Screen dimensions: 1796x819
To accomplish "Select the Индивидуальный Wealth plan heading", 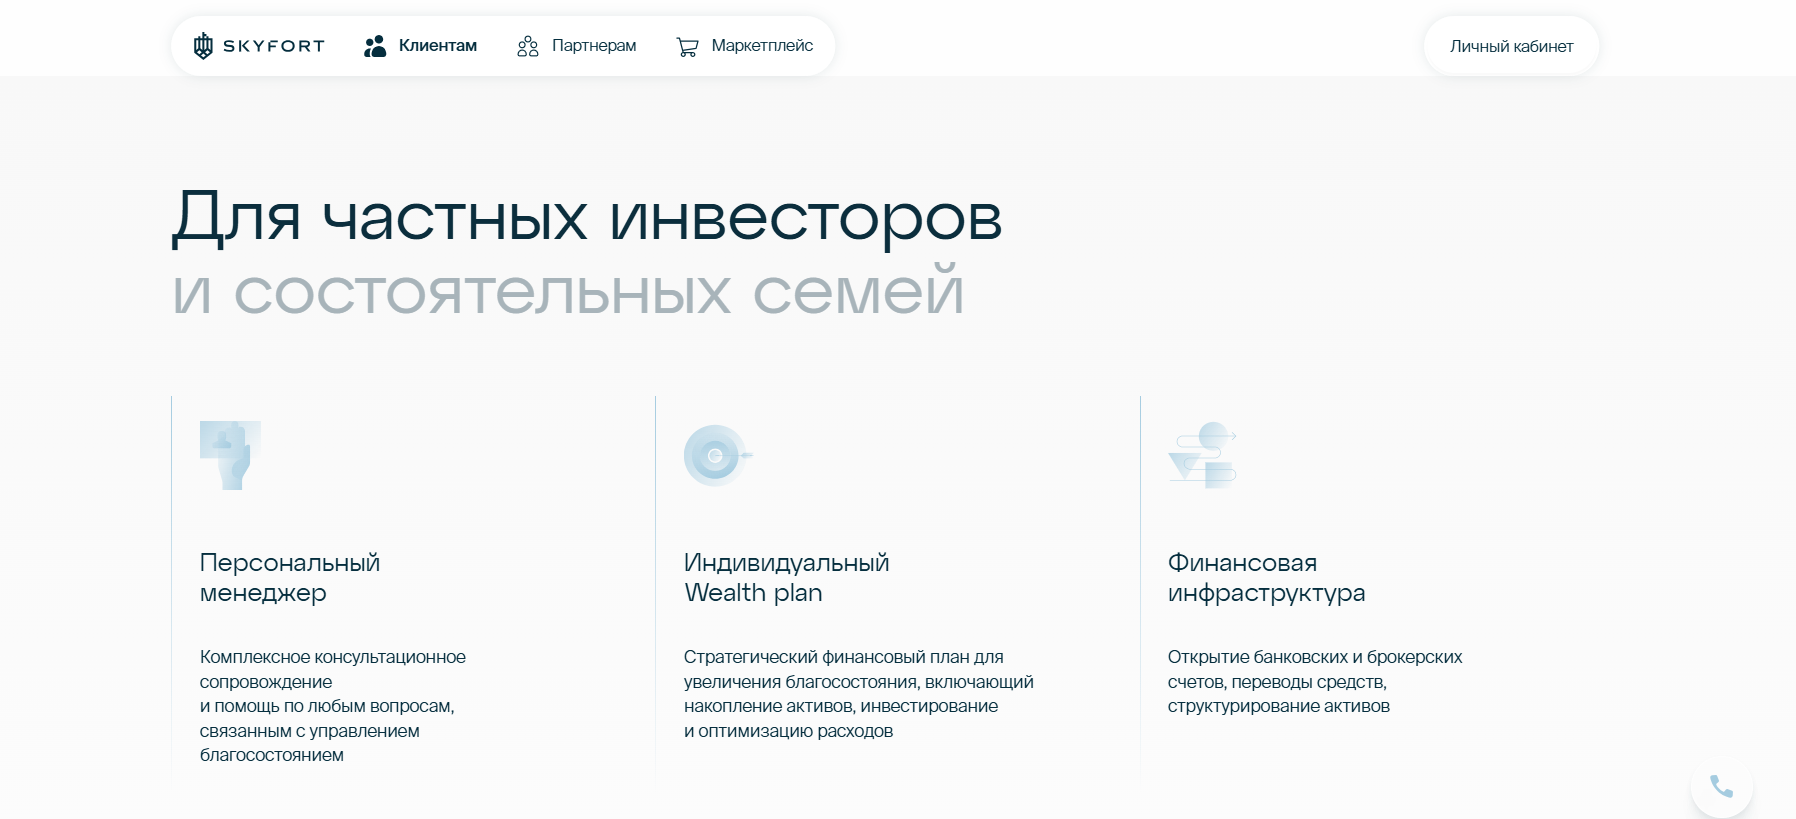I will (787, 578).
